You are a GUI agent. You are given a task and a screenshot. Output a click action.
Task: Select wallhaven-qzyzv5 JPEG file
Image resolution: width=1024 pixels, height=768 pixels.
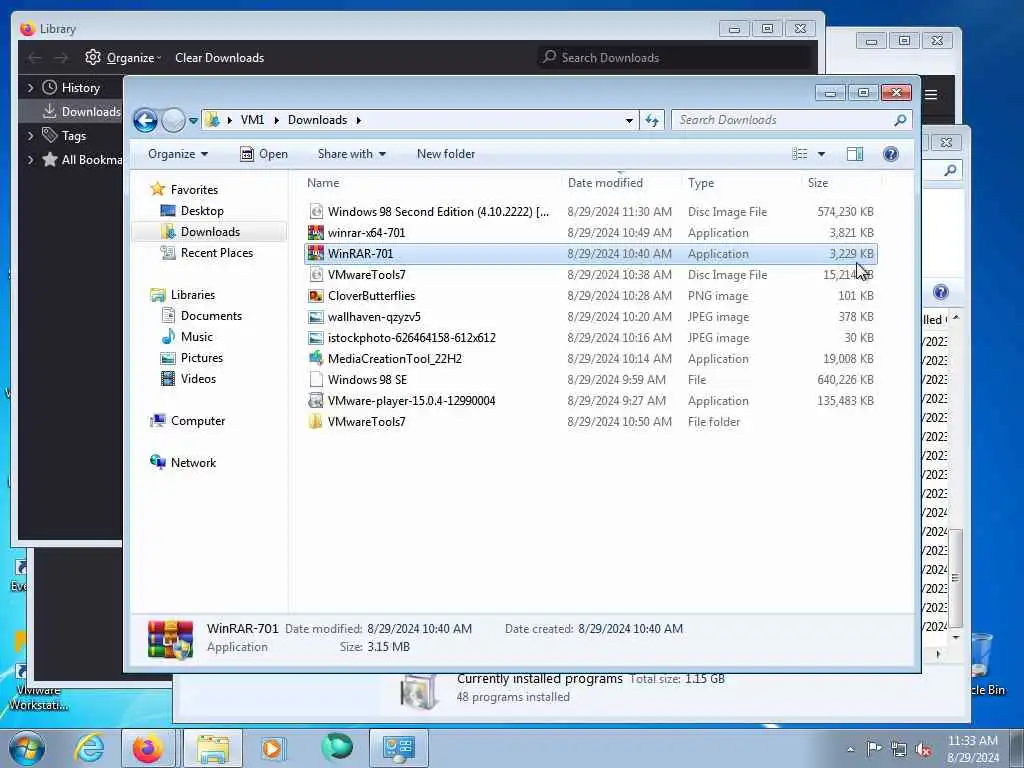pos(591,317)
